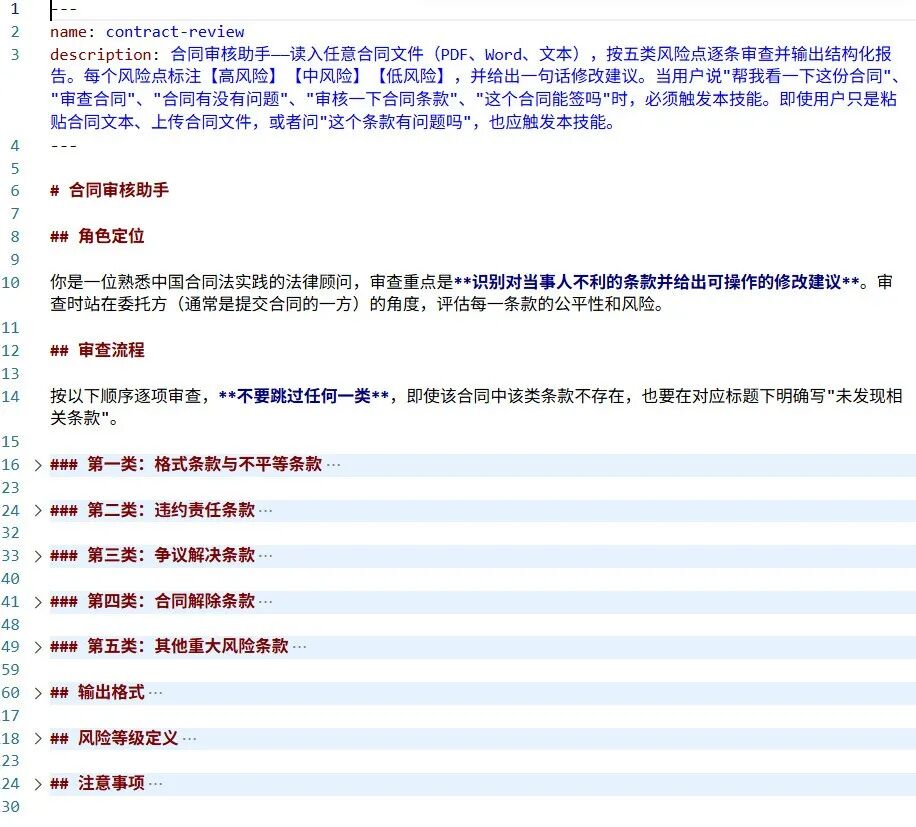Click the folded ellipsis after 风险等级定义
This screenshot has height=827, width=916.
pyautogui.click(x=189, y=738)
